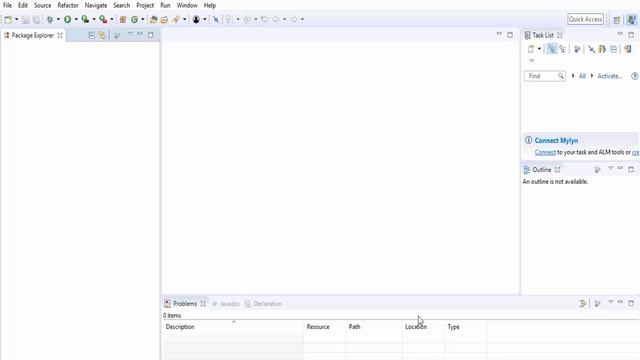Toggle Hide Completed Tasks in Task List
640x360 pixels.
591,49
